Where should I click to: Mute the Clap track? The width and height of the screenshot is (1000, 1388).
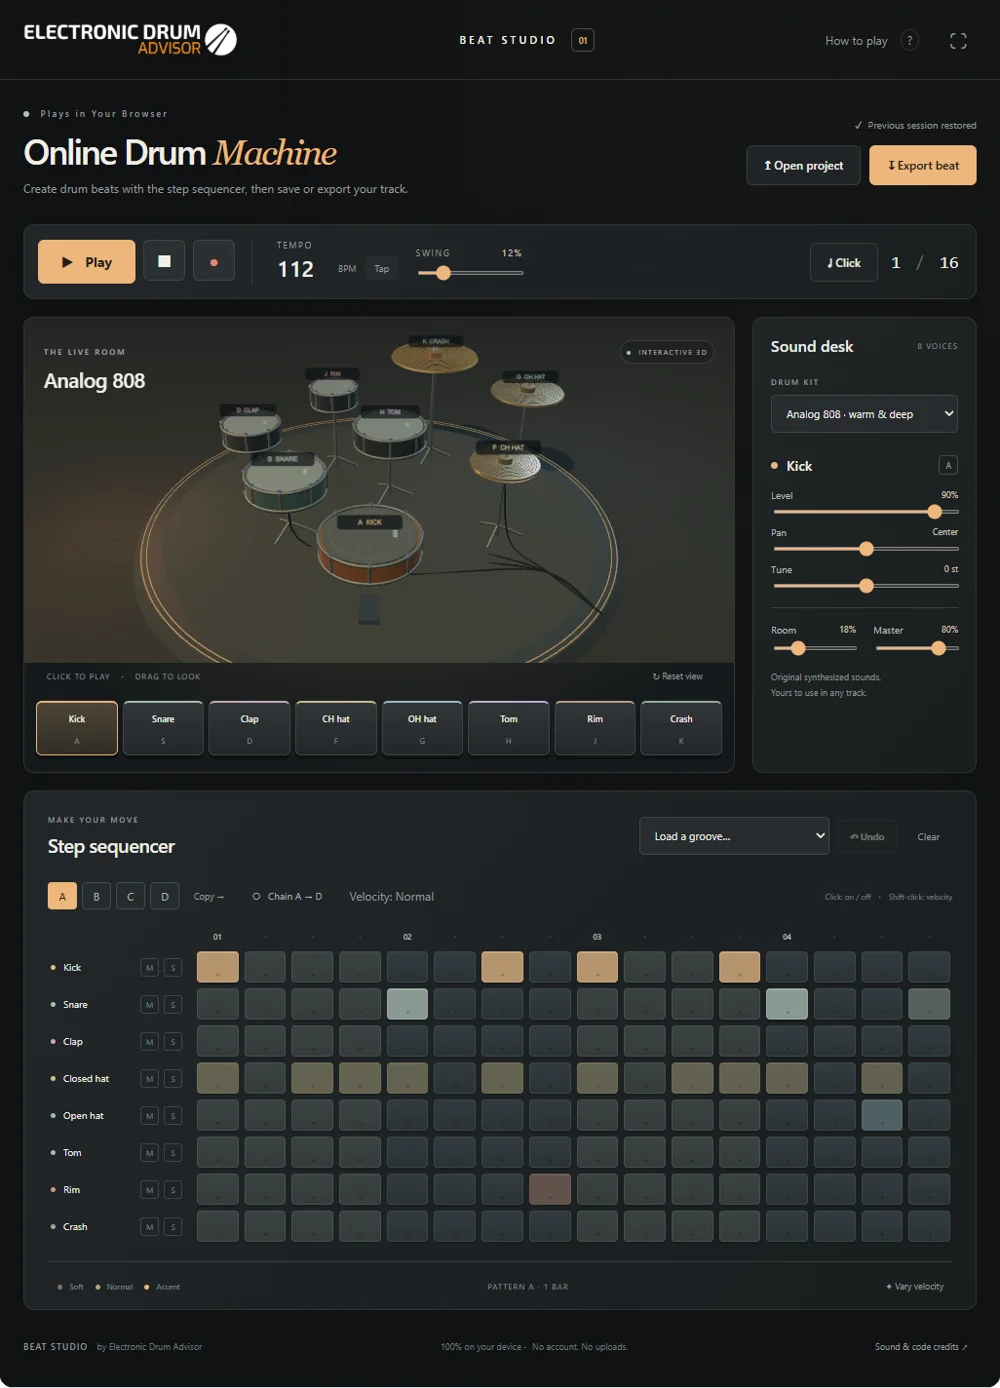(149, 1041)
